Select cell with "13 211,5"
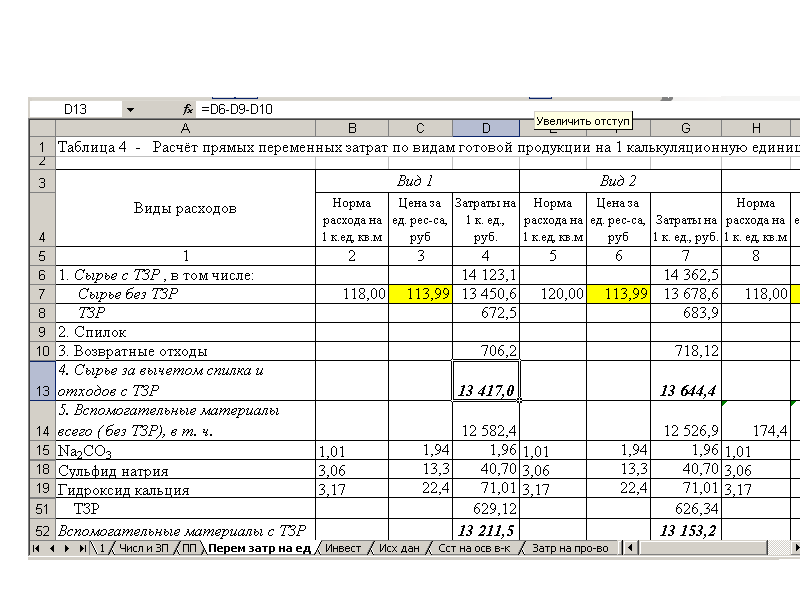Viewport: 800px width, 600px height. (486, 531)
